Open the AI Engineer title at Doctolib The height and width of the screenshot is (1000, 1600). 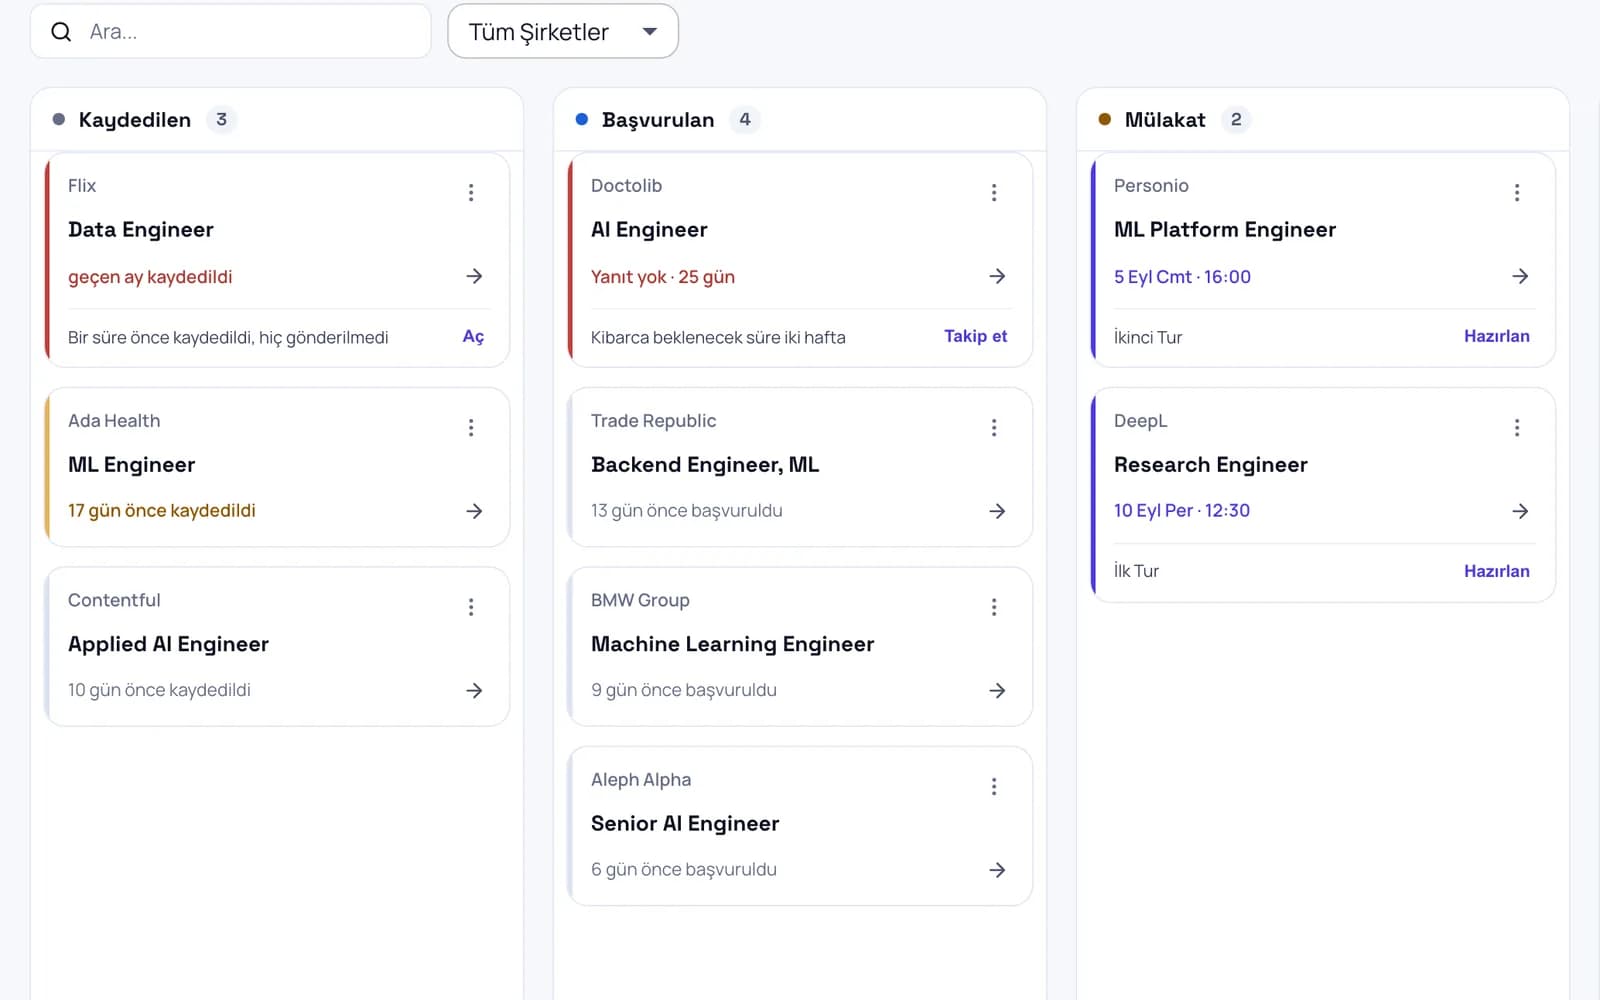point(649,230)
